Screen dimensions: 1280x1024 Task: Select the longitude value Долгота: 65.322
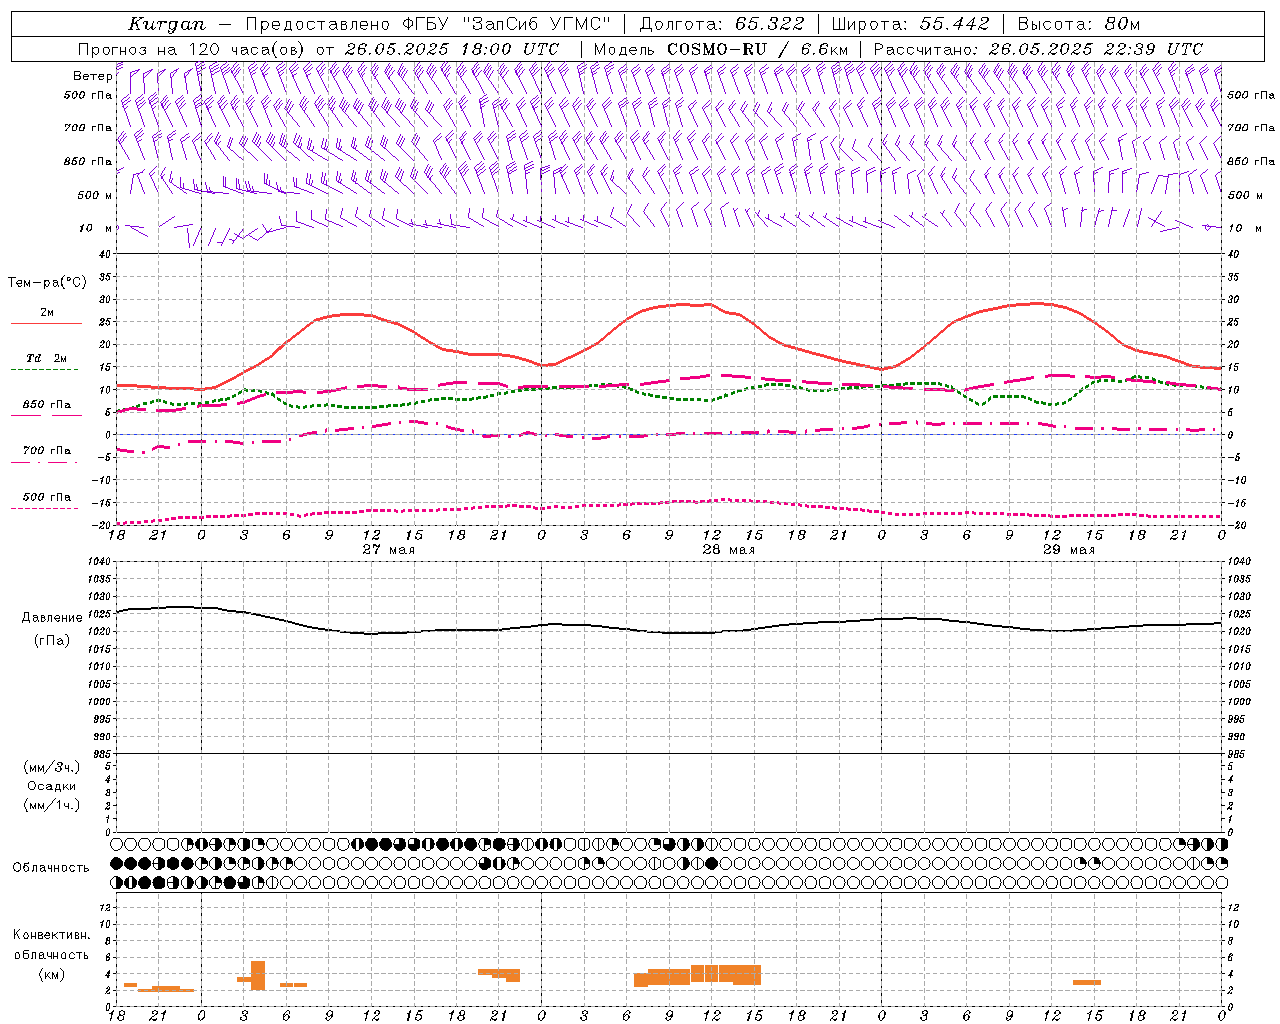[722, 24]
